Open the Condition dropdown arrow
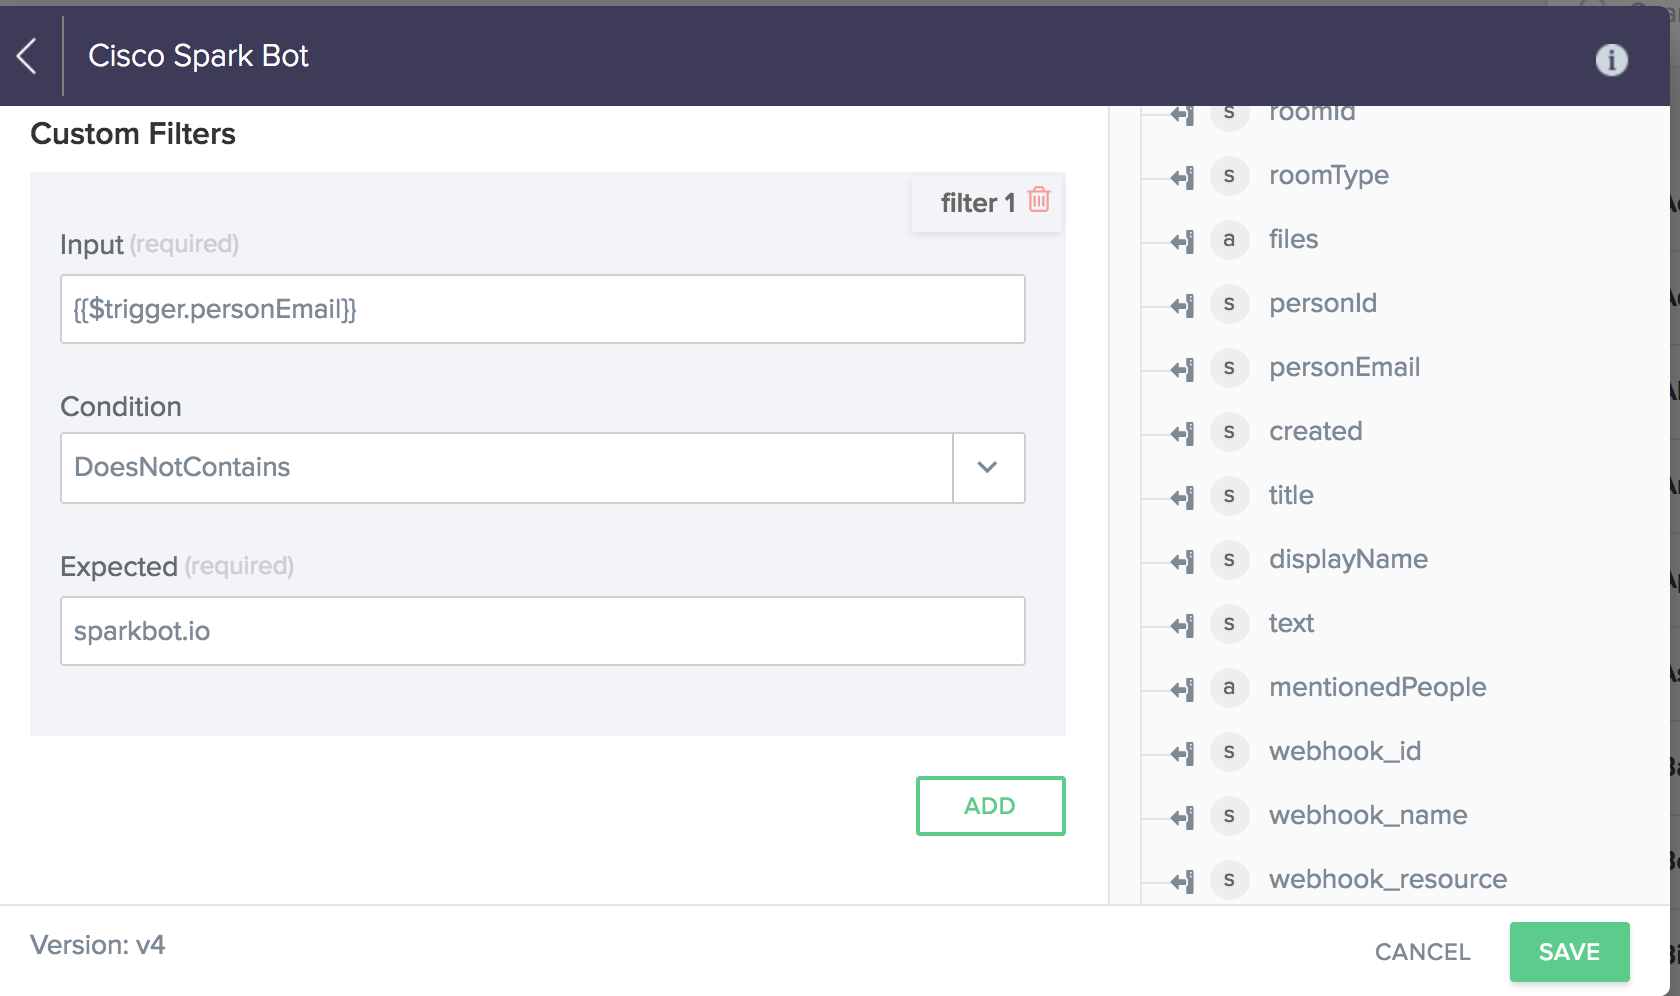This screenshot has width=1680, height=996. [x=988, y=468]
